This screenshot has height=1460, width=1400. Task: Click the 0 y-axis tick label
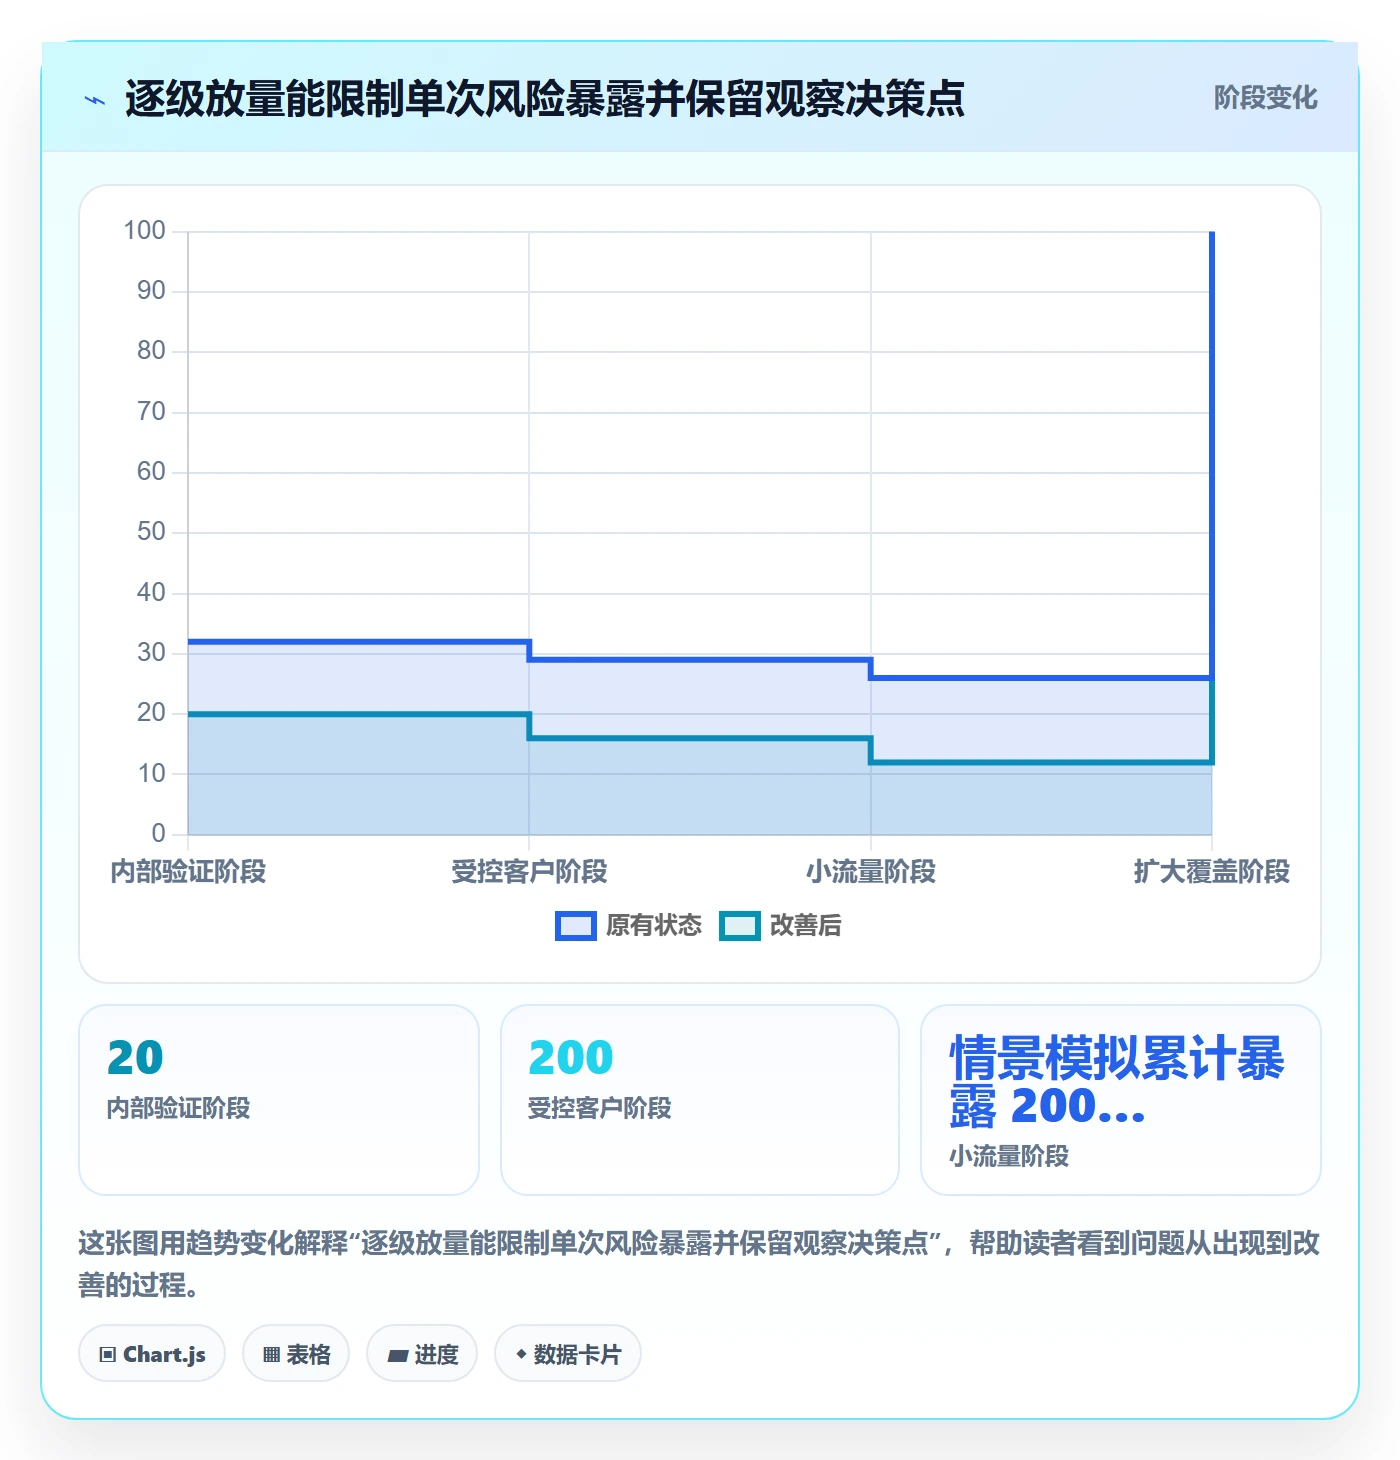(158, 834)
